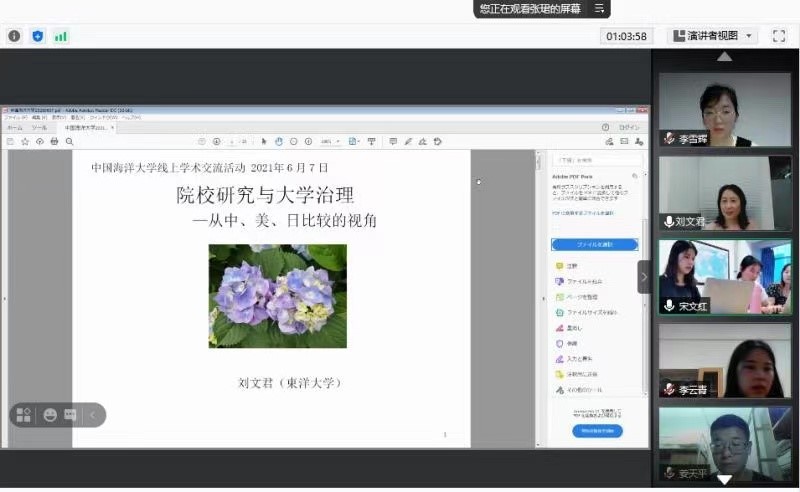
Task: Click the blue ファイルを選択 button
Action: (594, 244)
